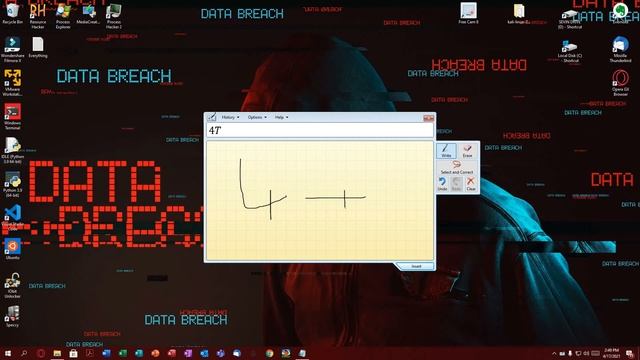Insert the recognized math expression

tap(416, 266)
